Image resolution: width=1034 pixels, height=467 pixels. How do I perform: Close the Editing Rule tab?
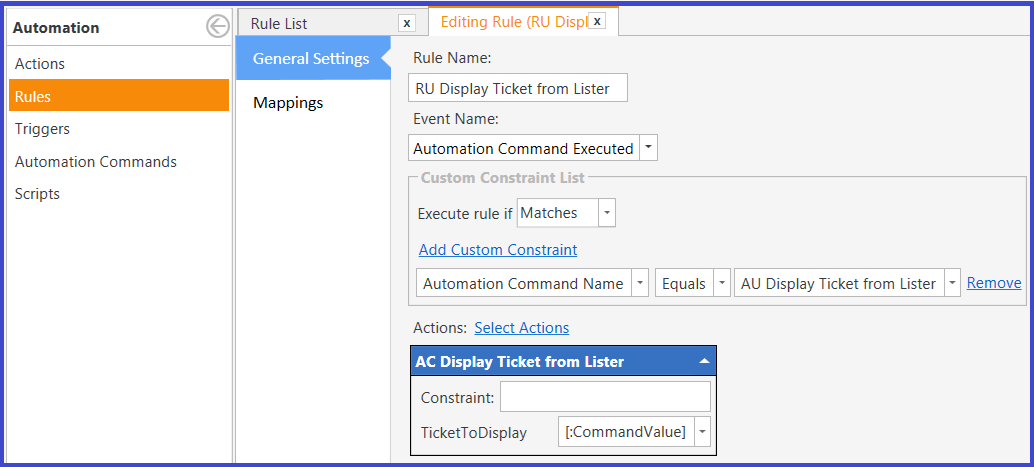tap(596, 21)
